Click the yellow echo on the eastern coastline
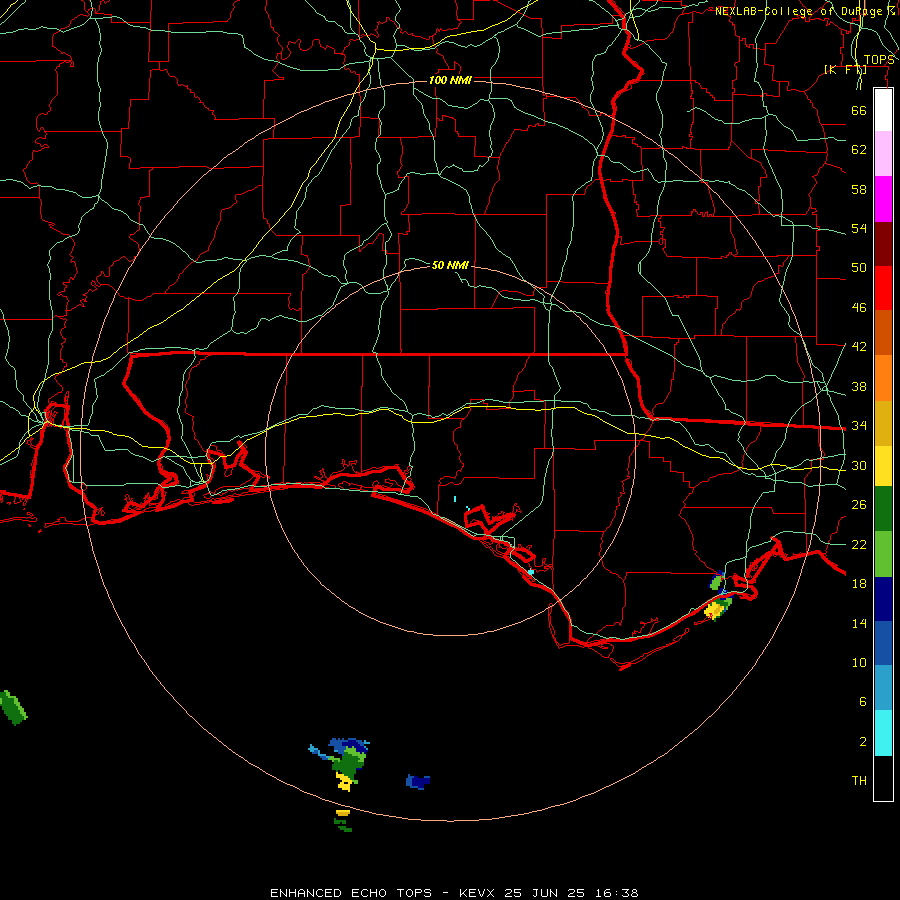This screenshot has width=900, height=900. [713, 611]
